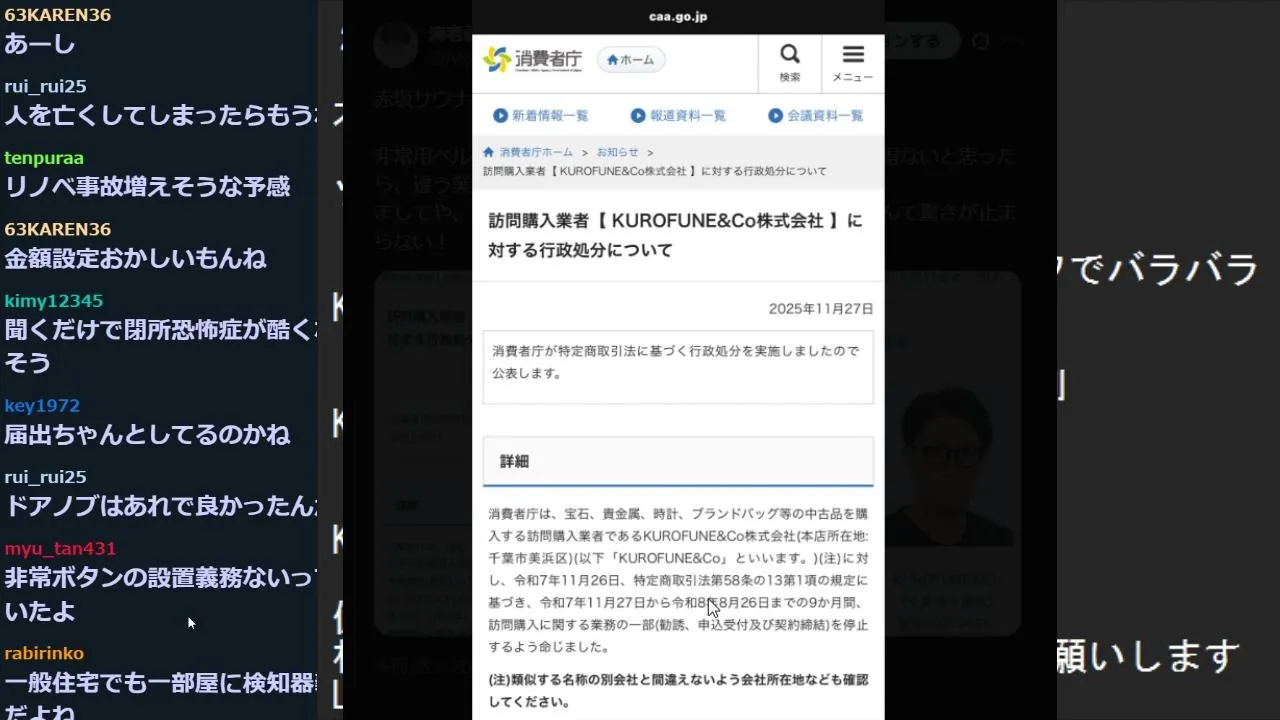Click chat username kimy12345
Screen dimensions: 1280x720
point(54,301)
